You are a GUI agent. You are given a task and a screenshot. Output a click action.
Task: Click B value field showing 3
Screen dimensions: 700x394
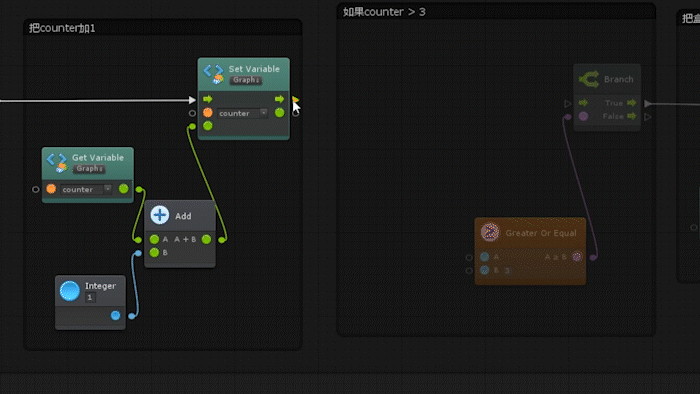[x=507, y=270]
